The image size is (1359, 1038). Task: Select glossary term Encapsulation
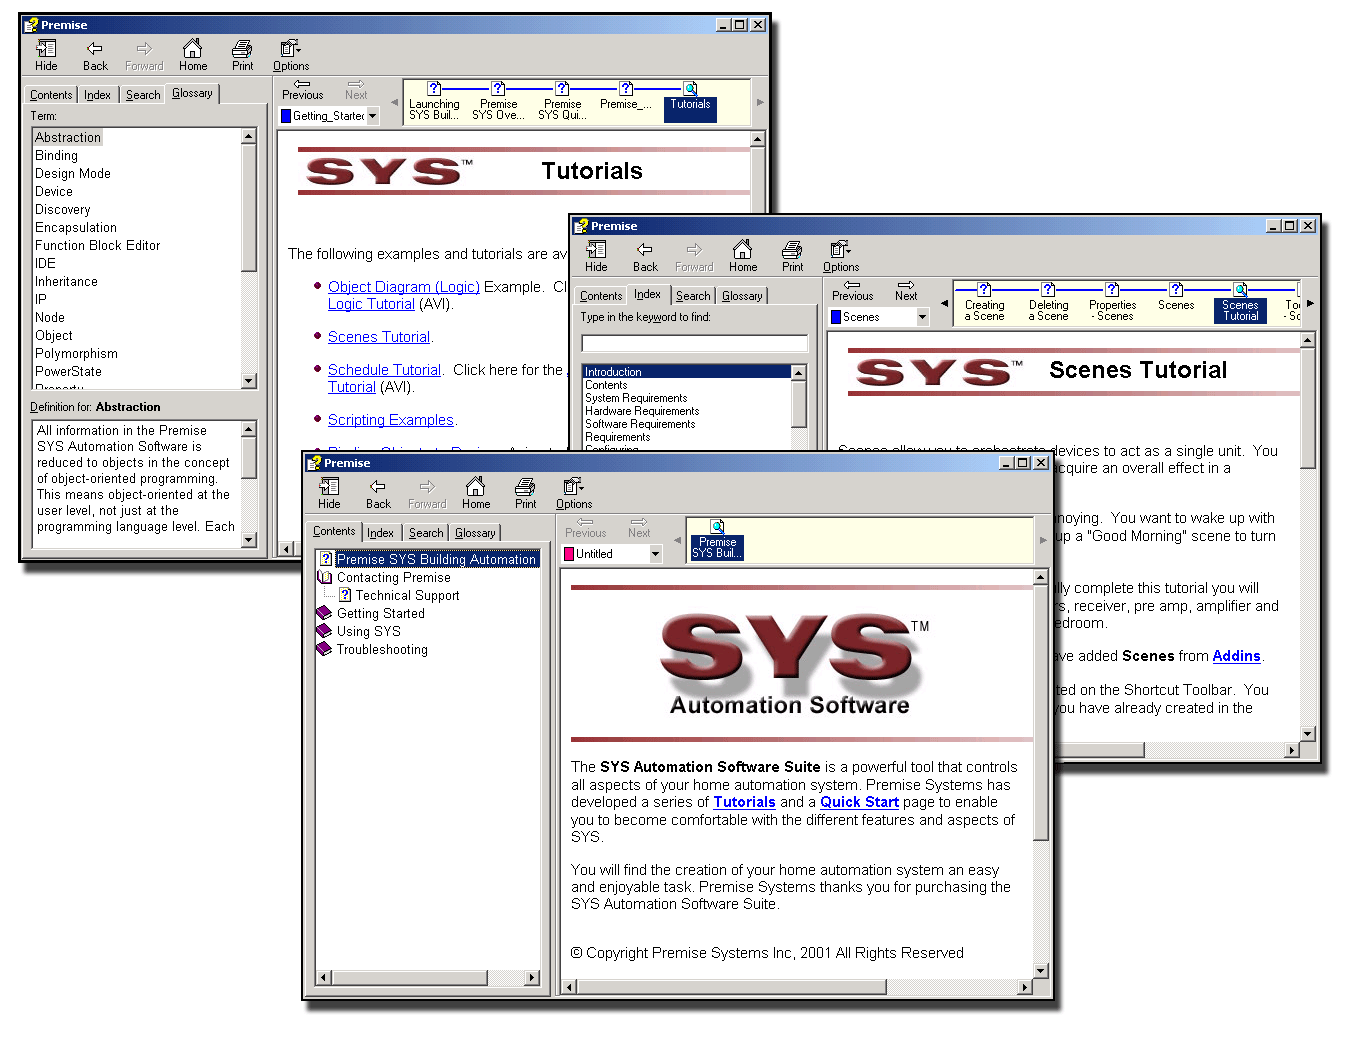point(76,227)
